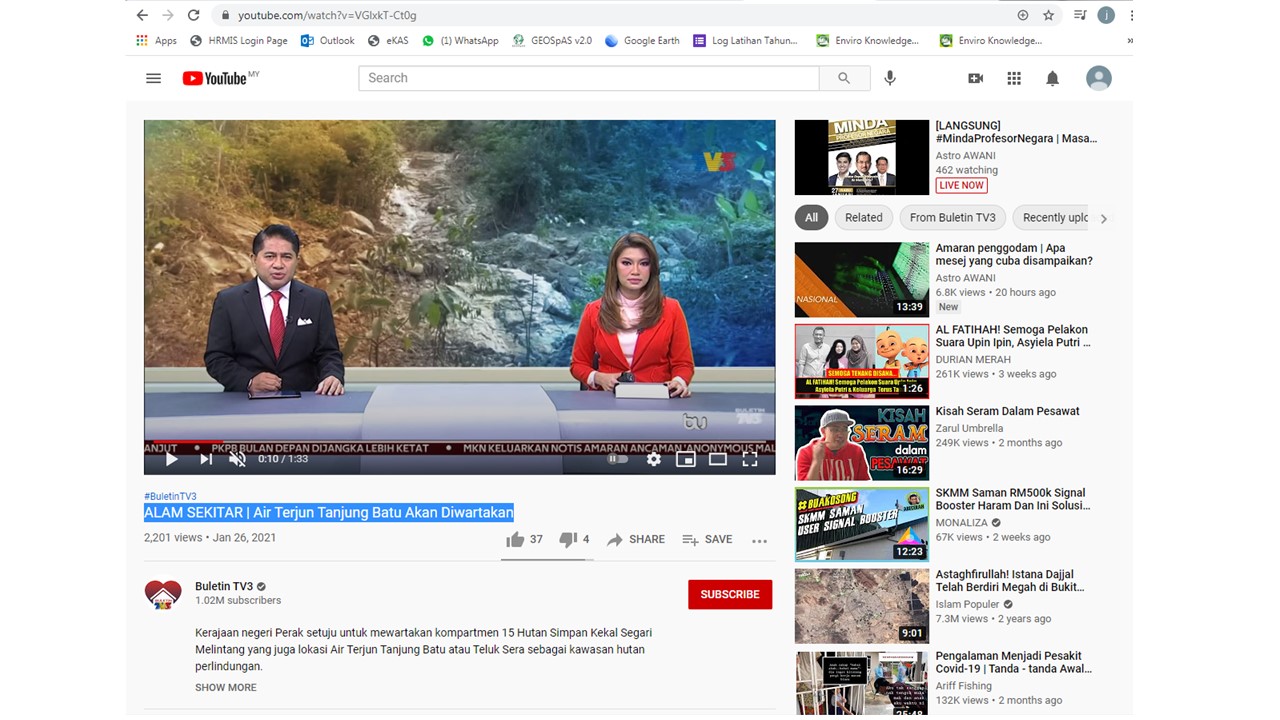Open the HRMIS Login Page bookmark
Viewport: 1280px width, 720px height.
[x=239, y=41]
